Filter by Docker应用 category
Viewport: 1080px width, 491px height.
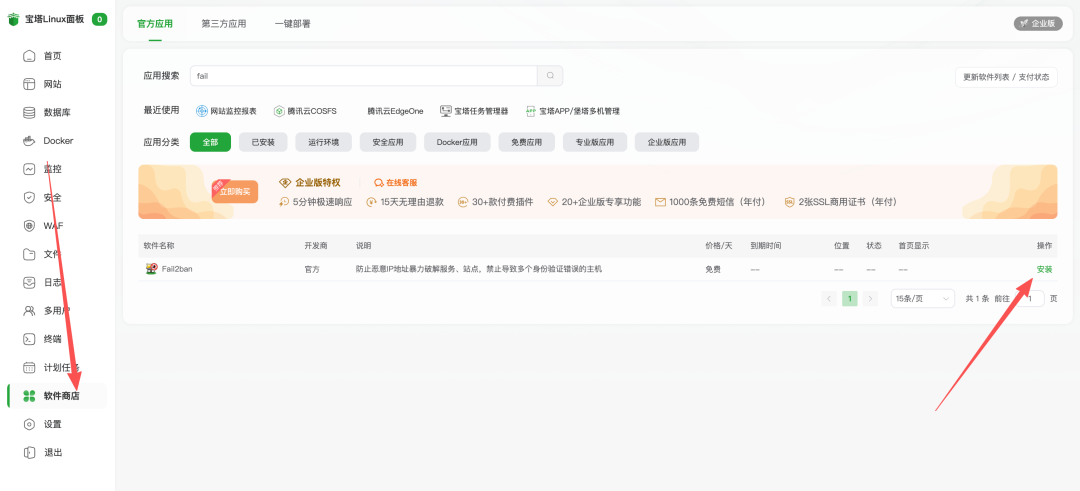tap(457, 143)
